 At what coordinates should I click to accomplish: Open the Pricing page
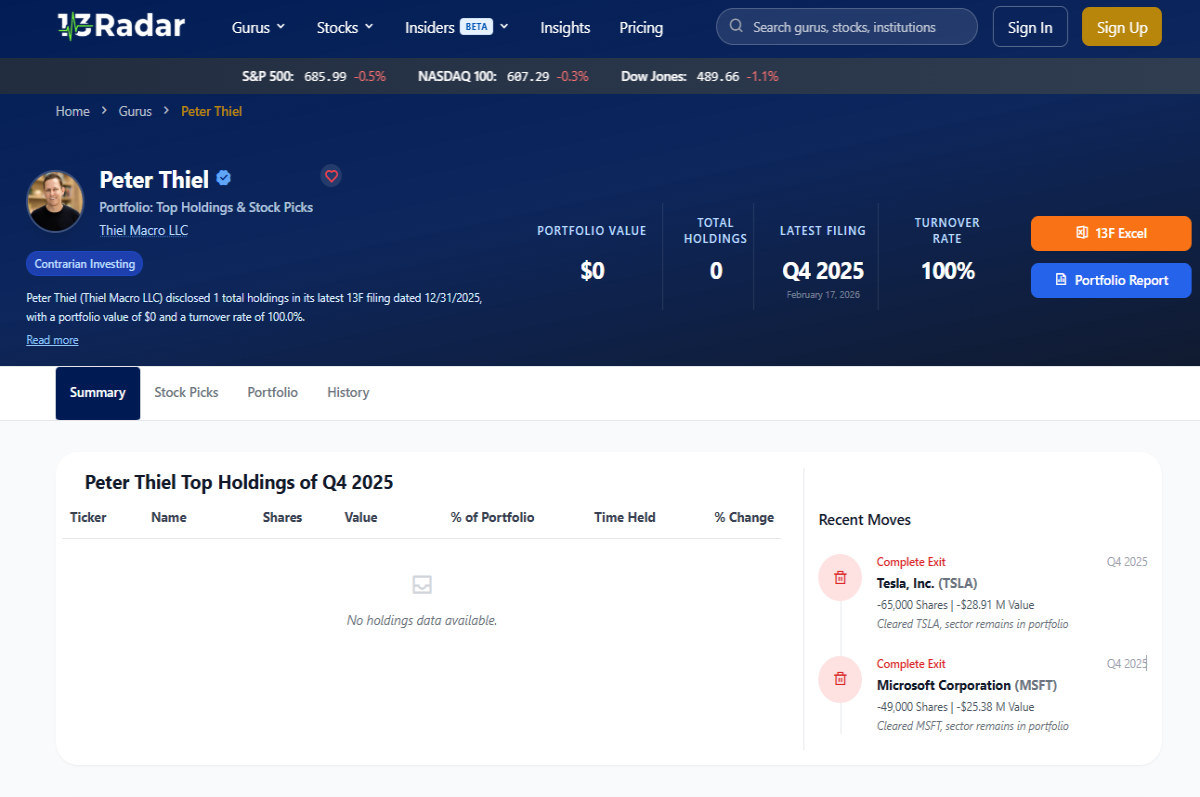641,27
